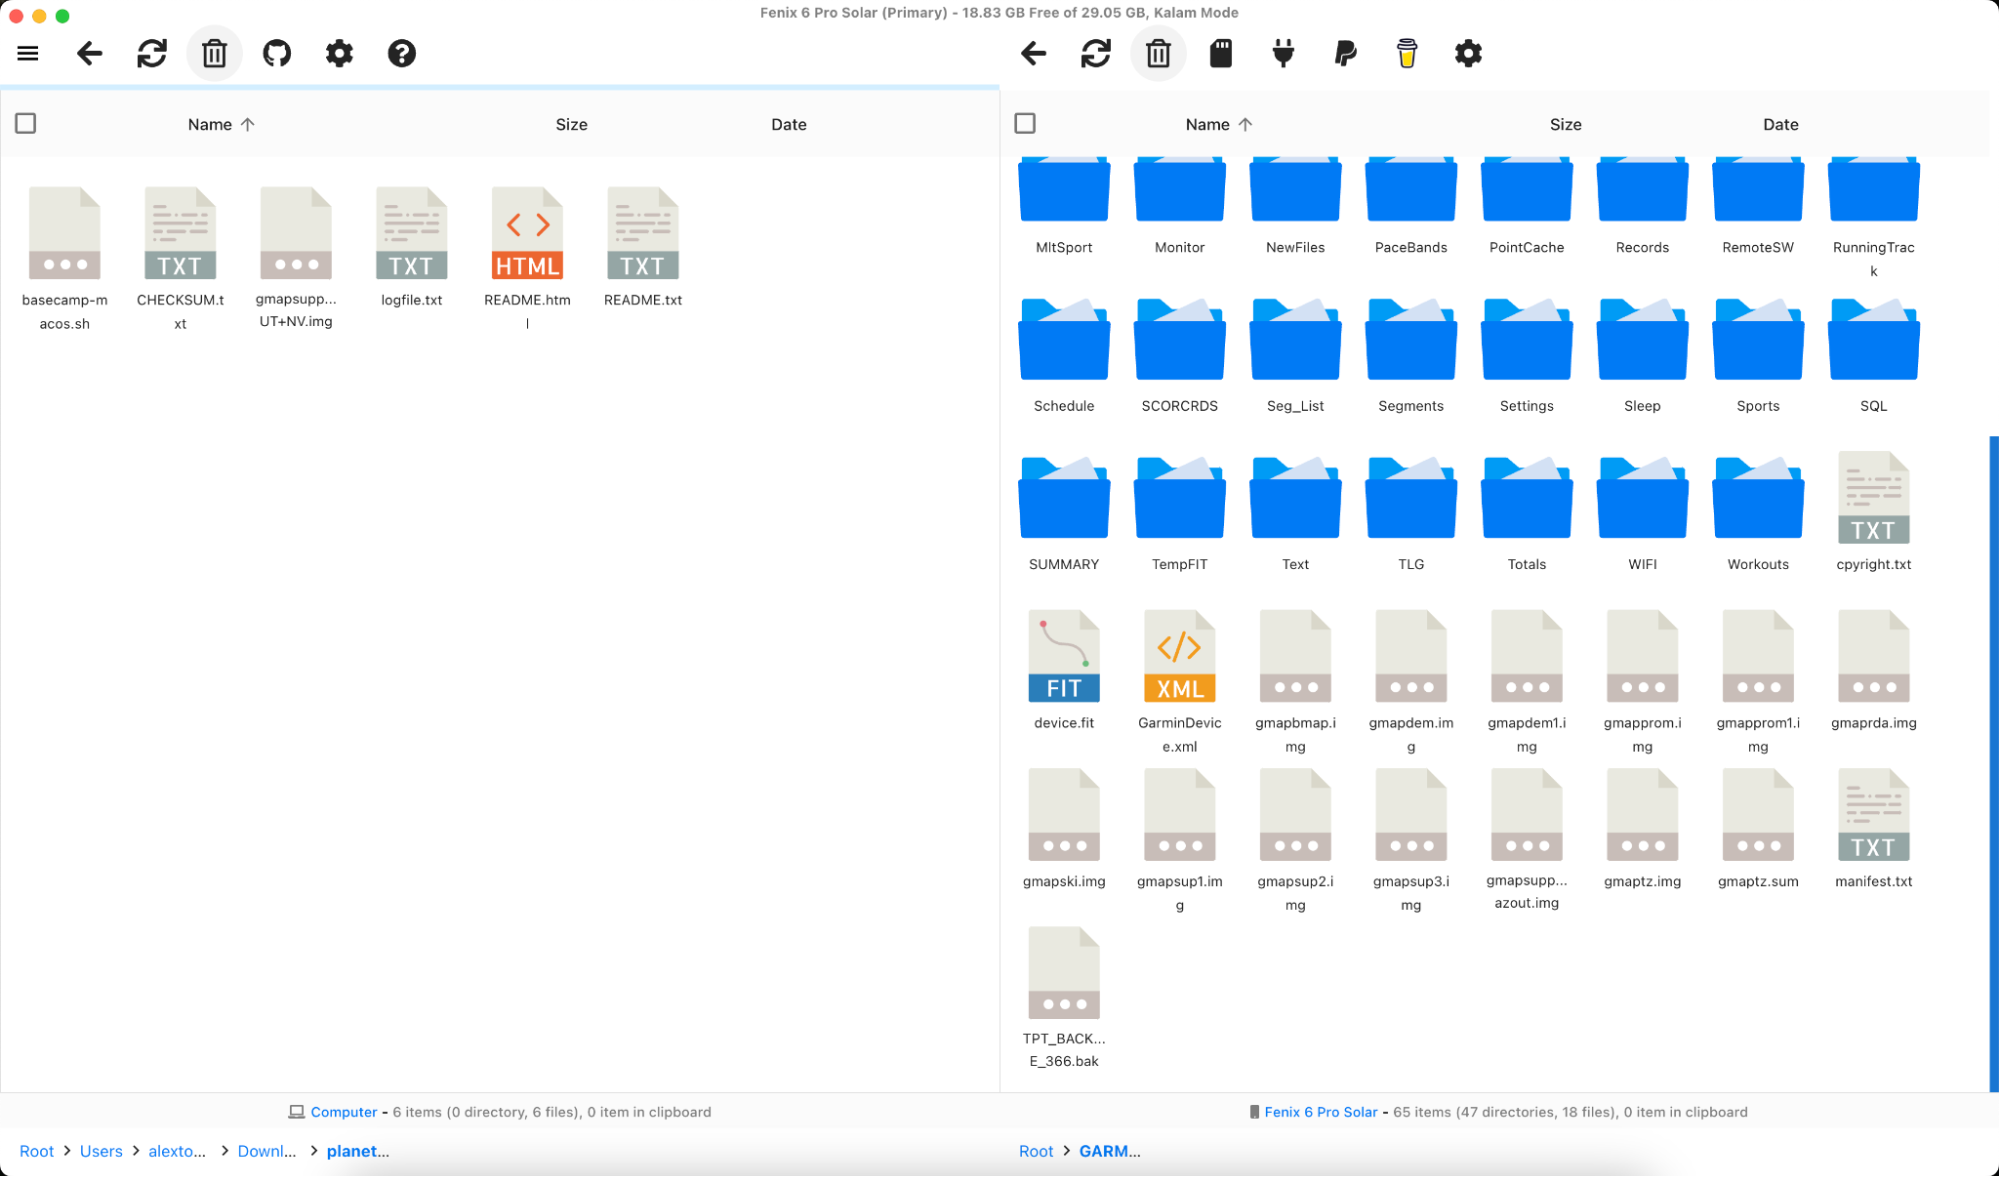Open the GitHub repository icon
1999x1177 pixels.
pos(277,53)
